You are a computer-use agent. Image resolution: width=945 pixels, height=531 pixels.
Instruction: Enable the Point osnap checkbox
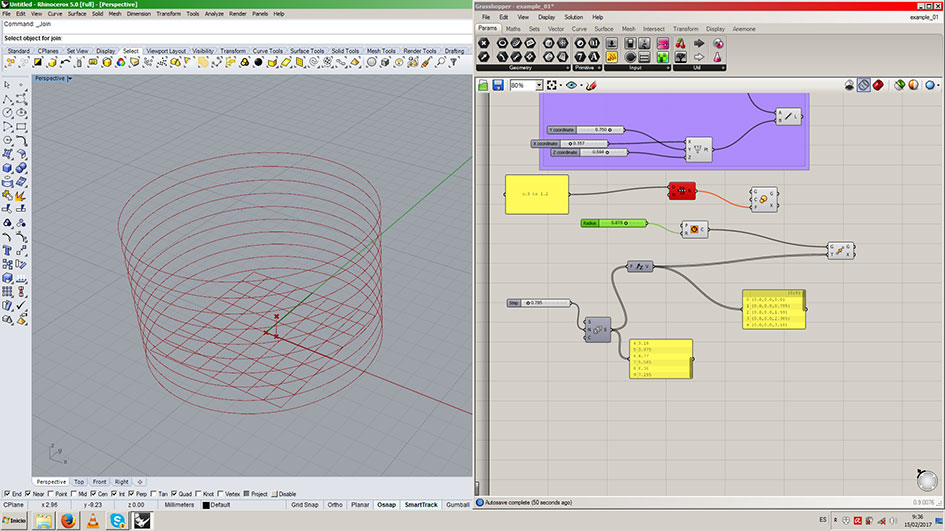[49, 494]
